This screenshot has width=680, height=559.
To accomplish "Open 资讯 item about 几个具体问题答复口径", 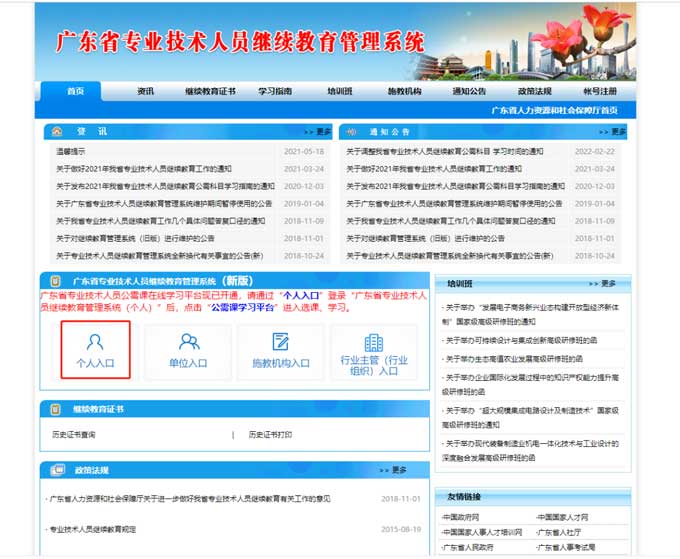I will (x=160, y=221).
